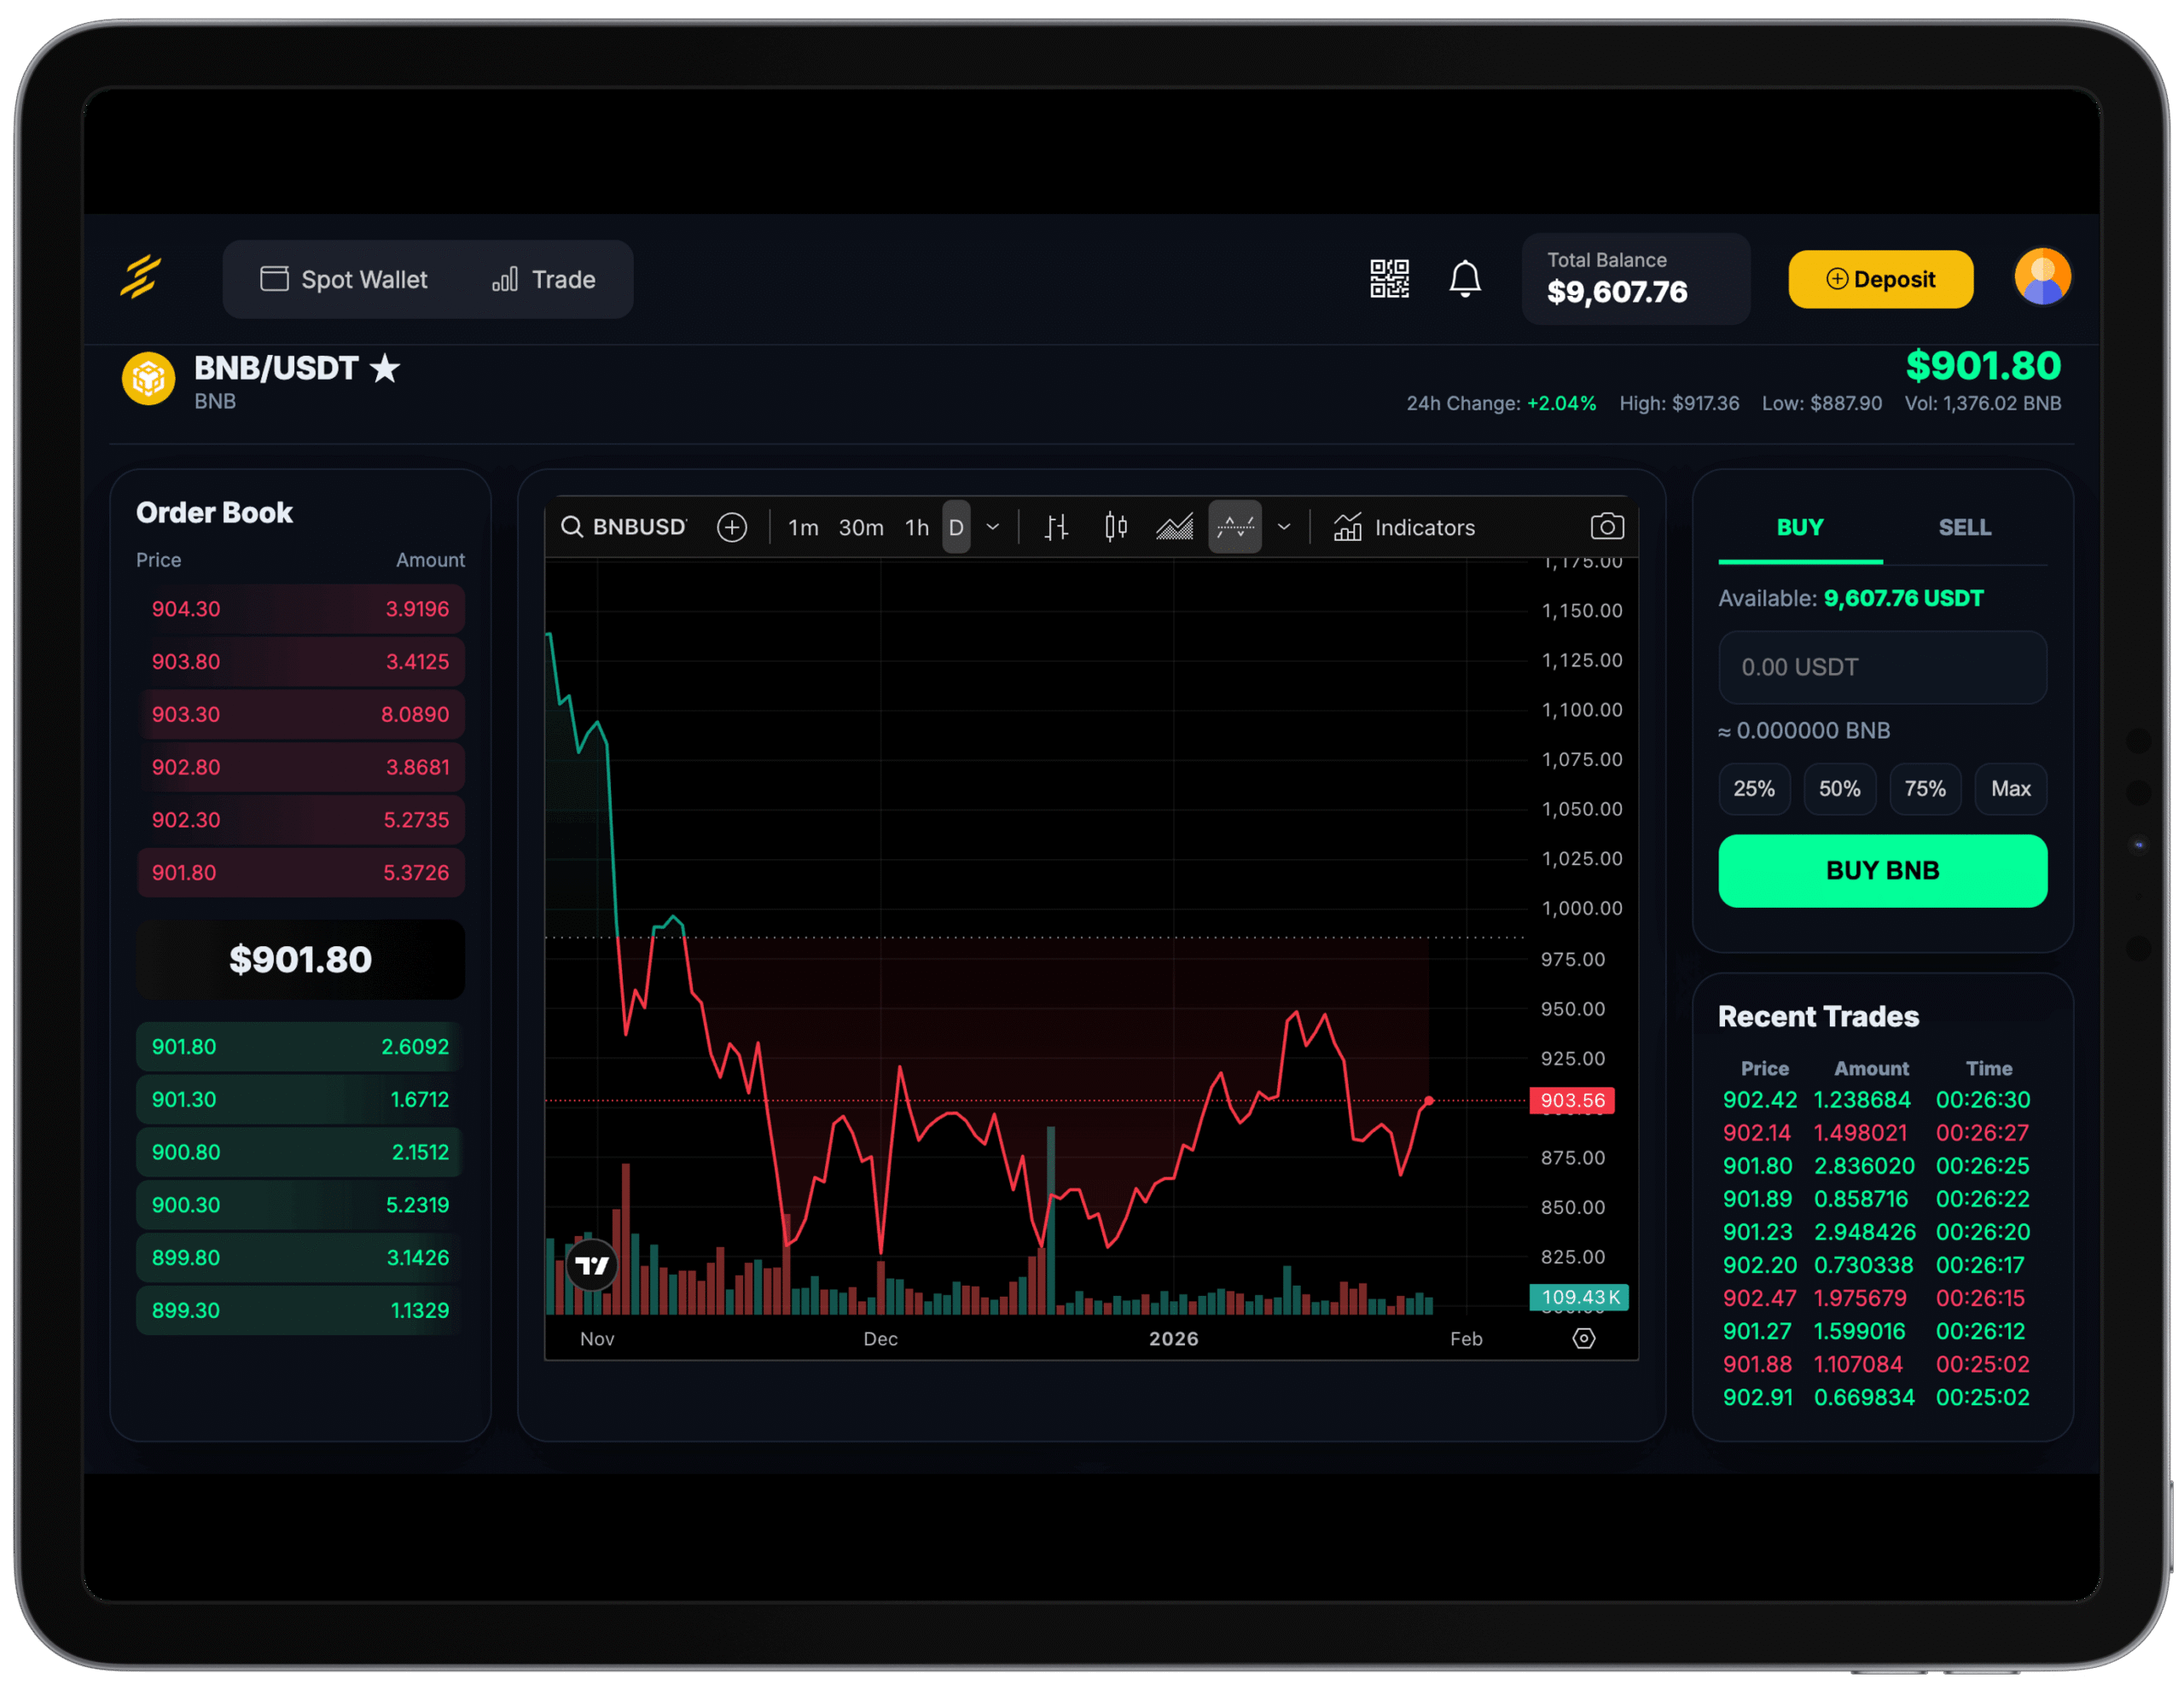Open notifications bell icon
The height and width of the screenshot is (1690, 2184).
1465,279
